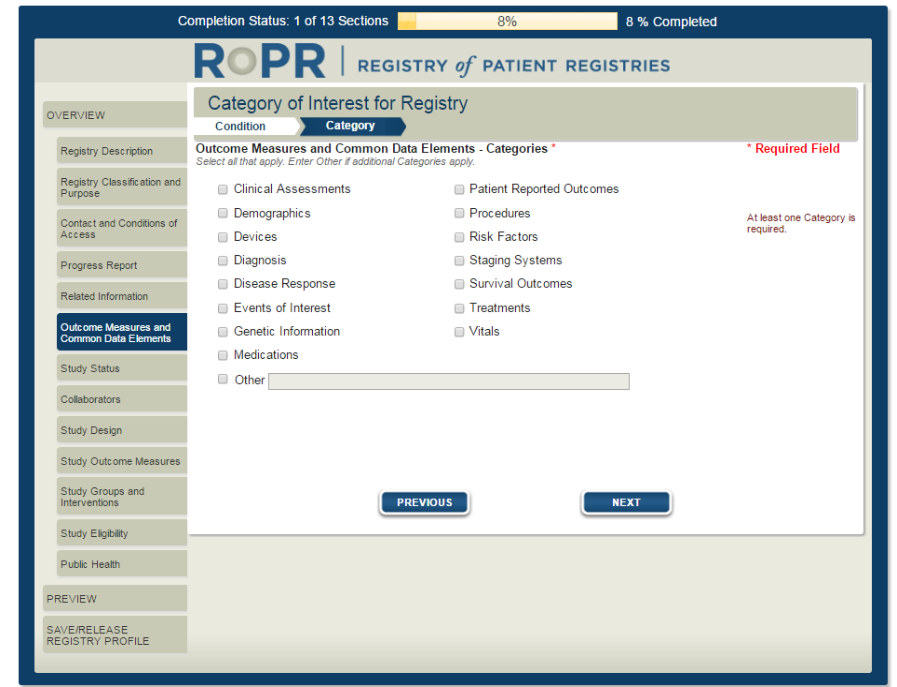Click the 'Required Field' note
The image size is (897, 687).
[x=793, y=149]
